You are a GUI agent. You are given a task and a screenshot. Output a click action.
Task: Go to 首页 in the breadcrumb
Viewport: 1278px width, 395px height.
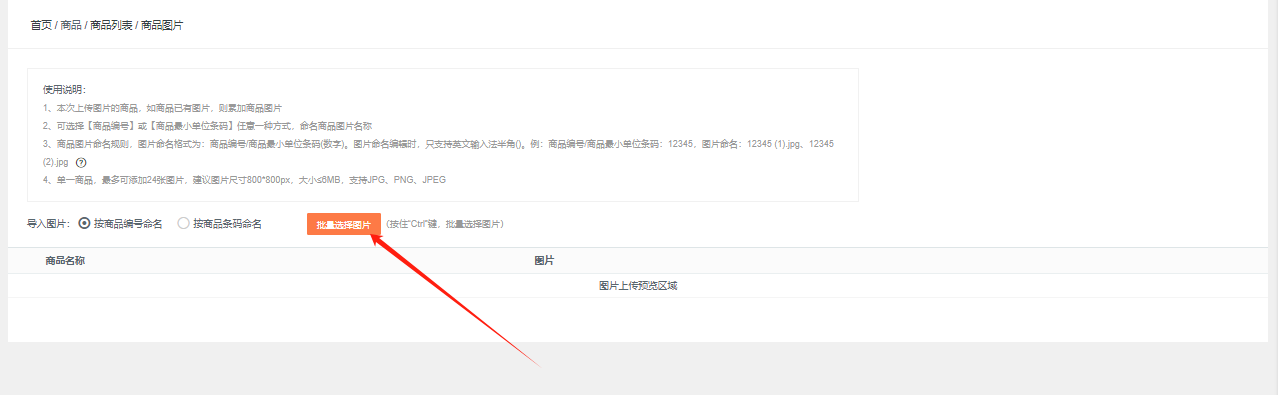(41, 25)
